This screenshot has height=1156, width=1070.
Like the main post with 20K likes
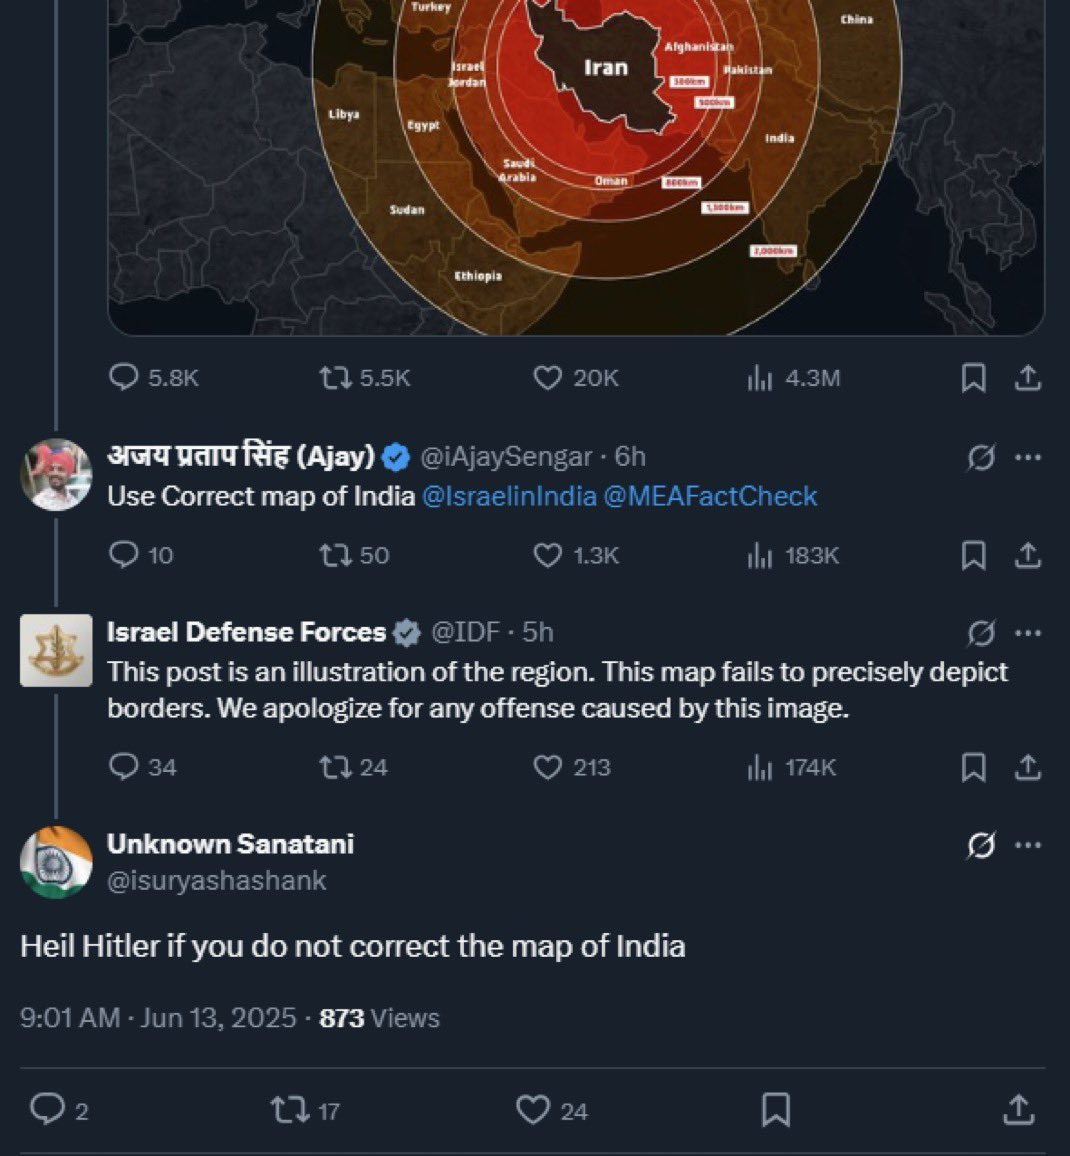[548, 378]
